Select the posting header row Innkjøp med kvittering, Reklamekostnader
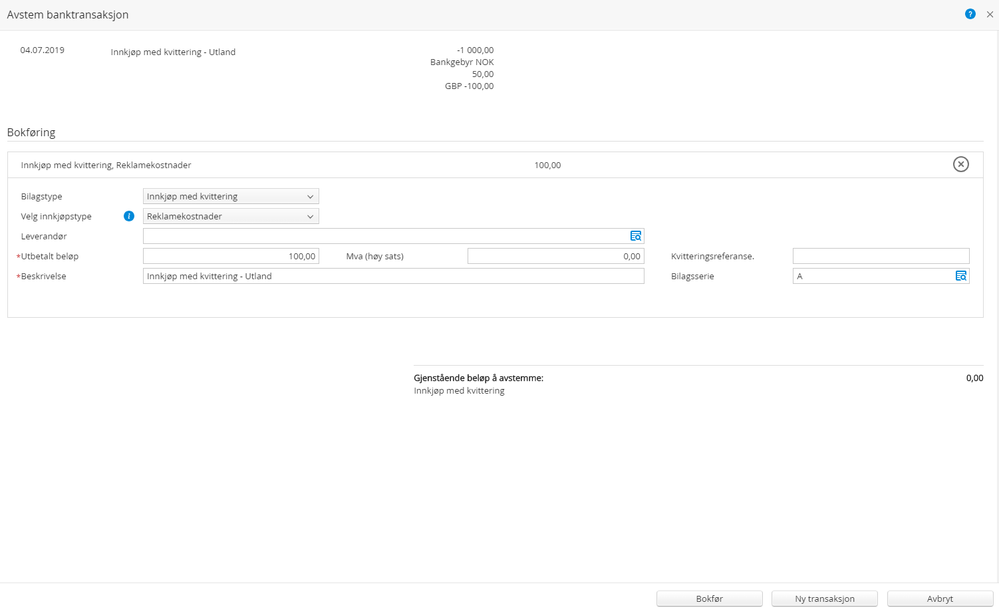 coord(495,164)
